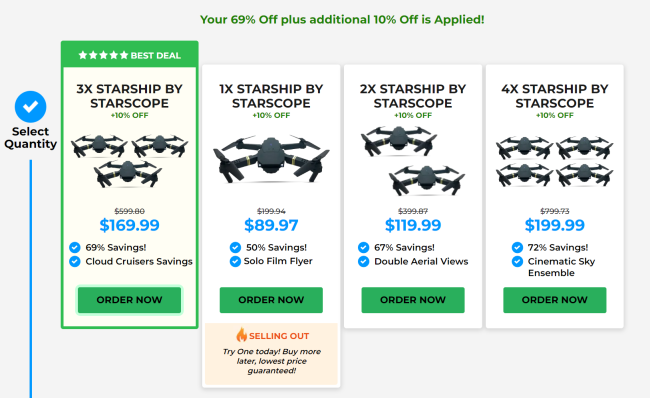Click the $199.99 price on 4X card

555,225
